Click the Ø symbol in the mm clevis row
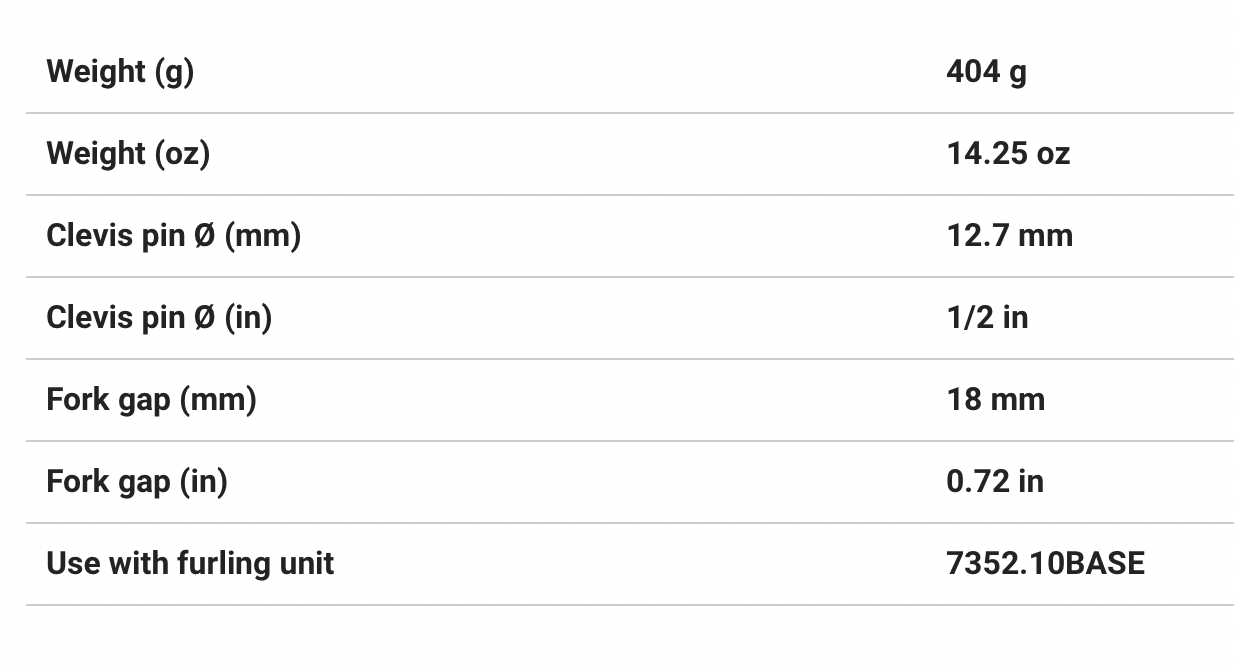The height and width of the screenshot is (666, 1234). (204, 236)
